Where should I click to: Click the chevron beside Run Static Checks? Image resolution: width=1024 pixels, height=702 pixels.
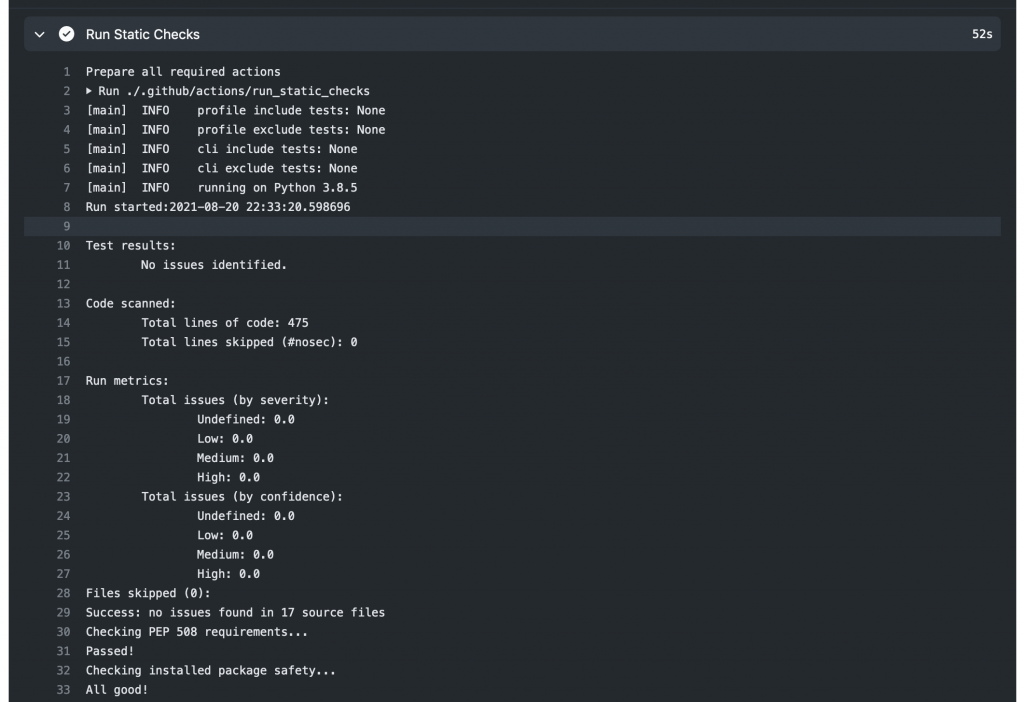[x=41, y=33]
